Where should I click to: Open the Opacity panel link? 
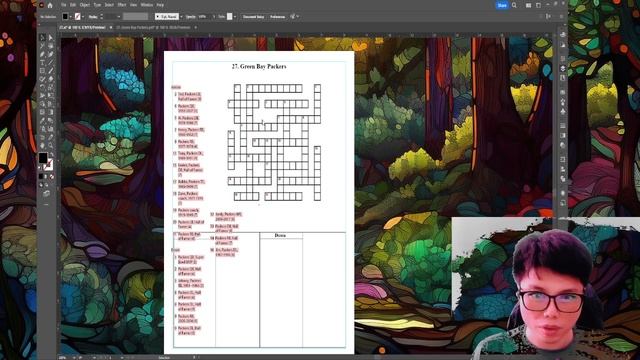(x=190, y=17)
